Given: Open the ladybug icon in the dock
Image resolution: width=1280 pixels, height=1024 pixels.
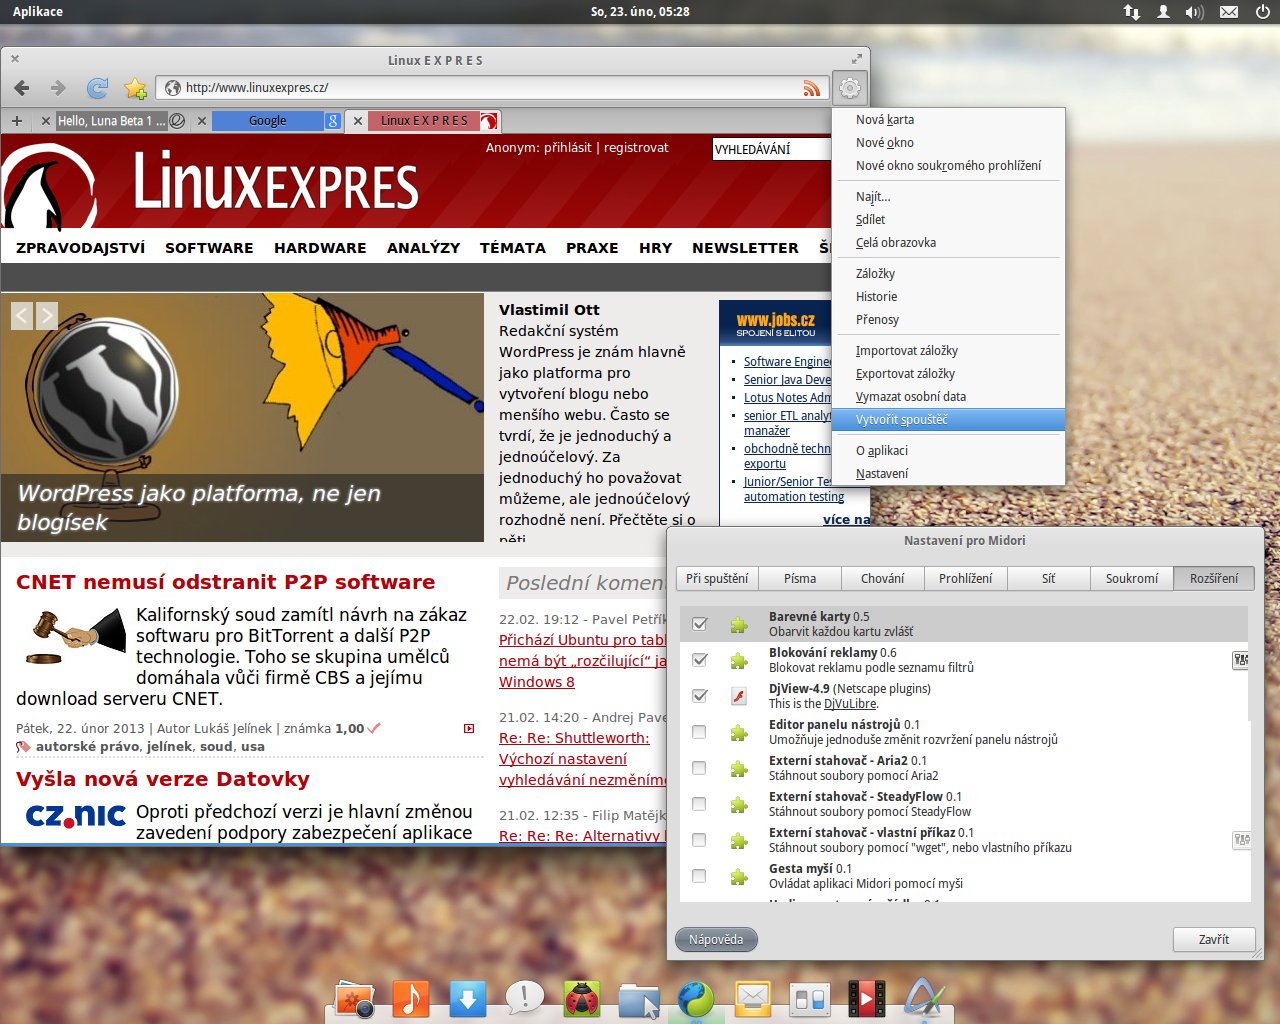Looking at the screenshot, I should [581, 998].
